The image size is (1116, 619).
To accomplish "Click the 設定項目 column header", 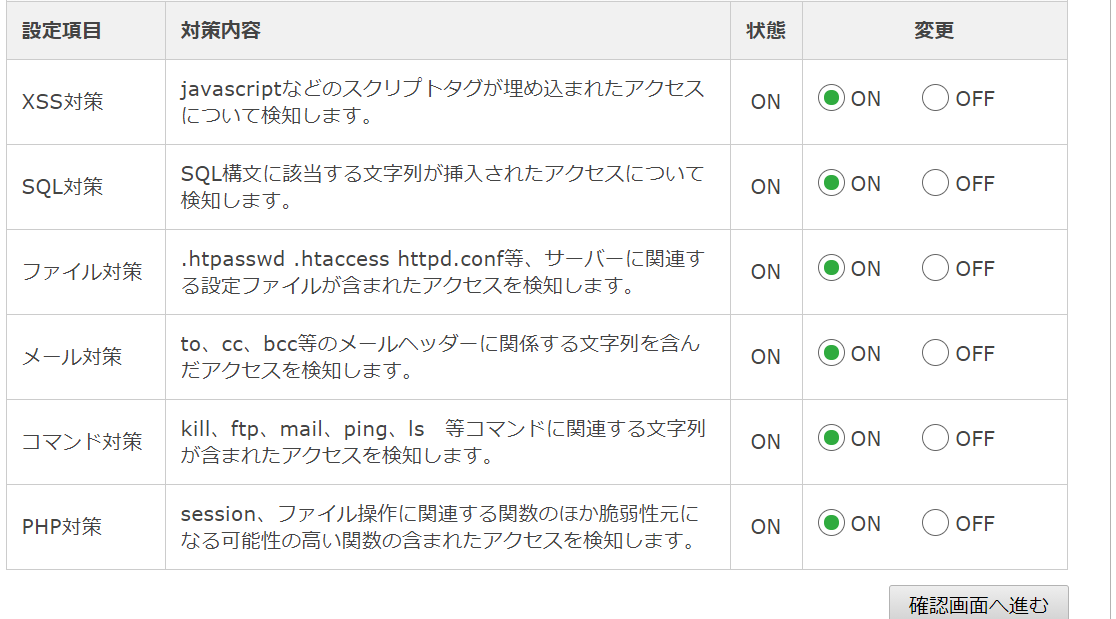I will point(62,31).
